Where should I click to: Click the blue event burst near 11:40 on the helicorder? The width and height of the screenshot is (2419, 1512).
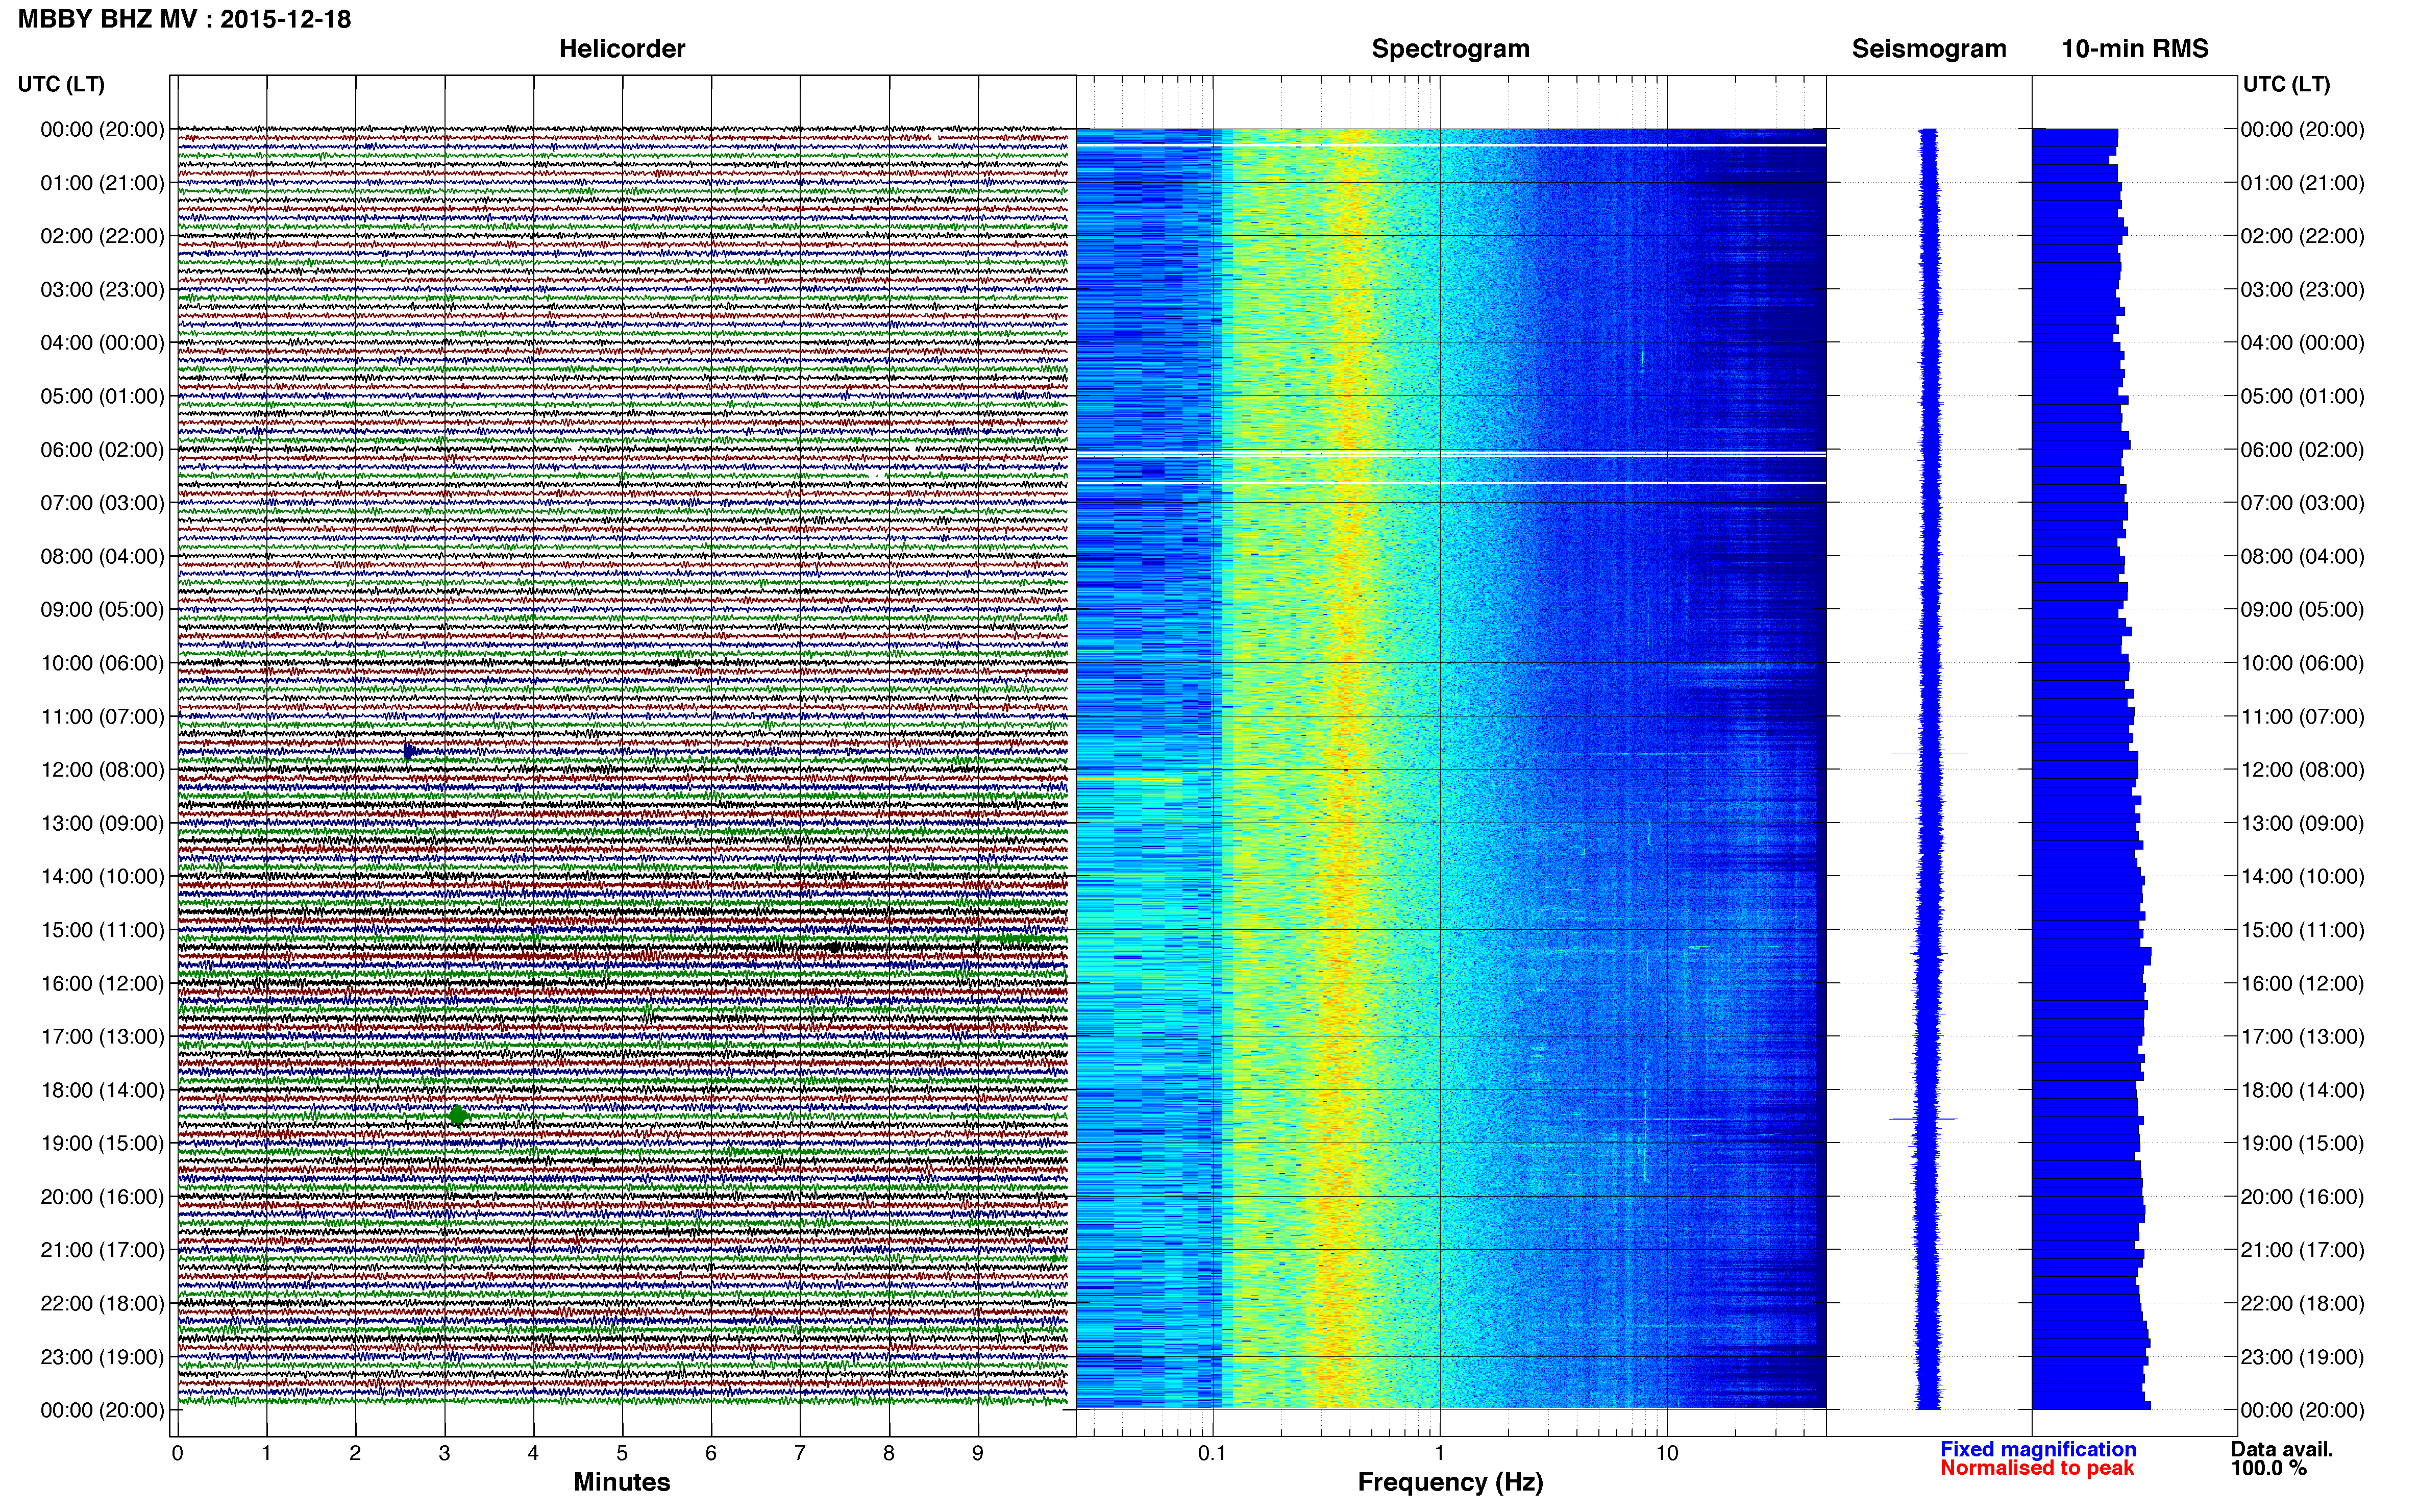coord(410,751)
